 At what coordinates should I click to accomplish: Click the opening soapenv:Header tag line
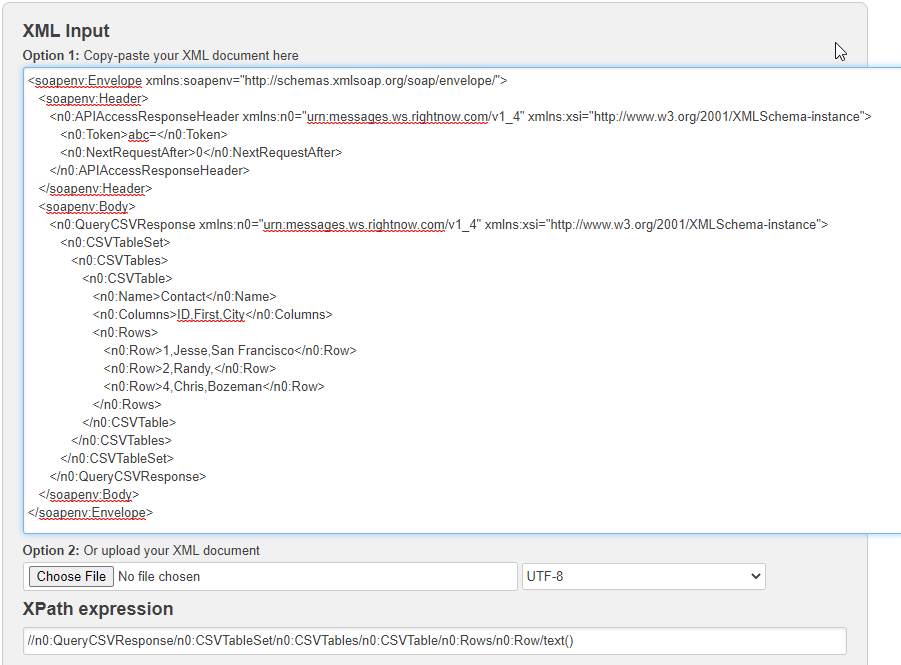(x=93, y=98)
